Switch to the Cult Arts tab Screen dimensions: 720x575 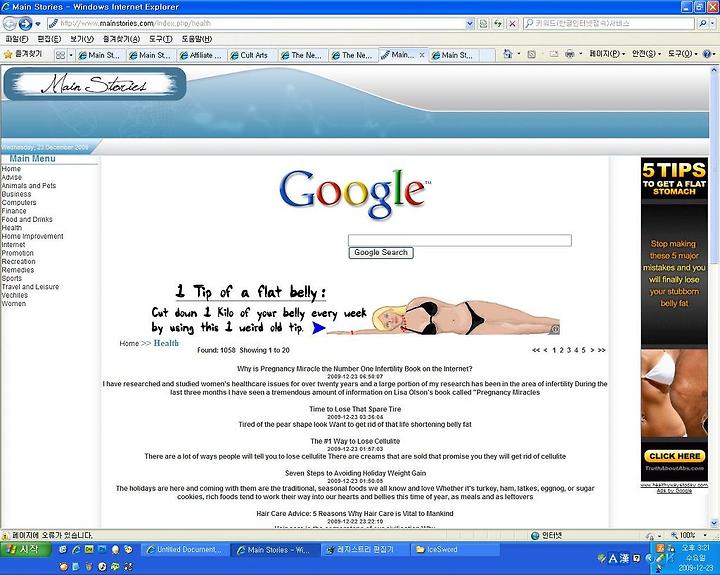point(250,55)
